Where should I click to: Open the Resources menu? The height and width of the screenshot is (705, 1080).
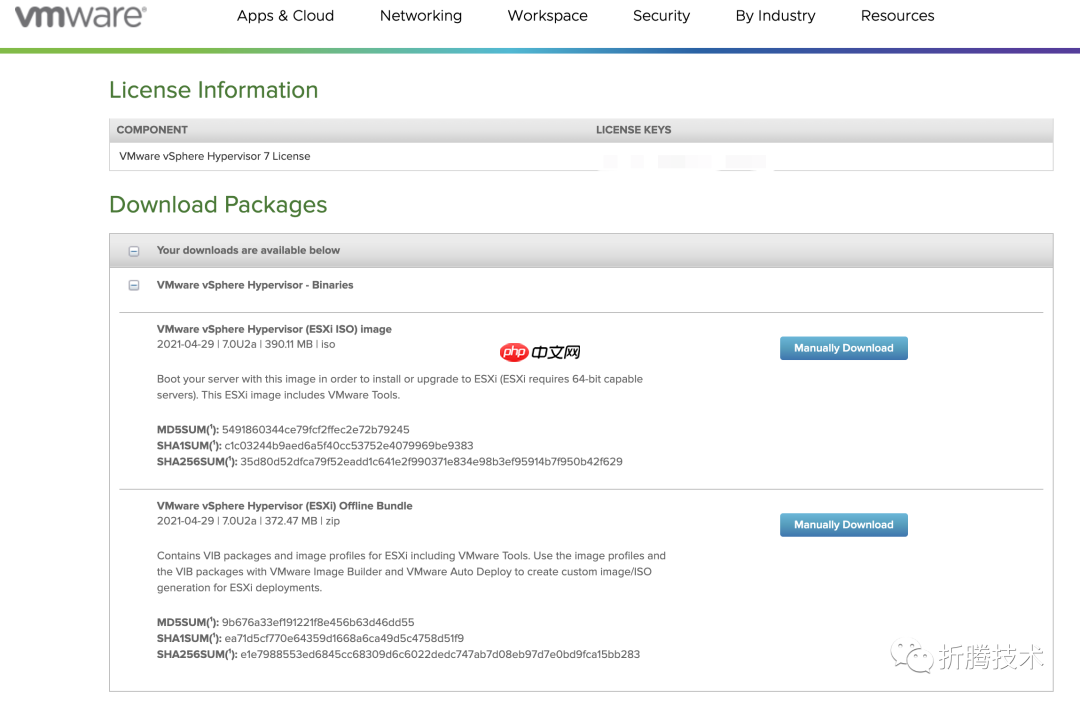(x=897, y=16)
